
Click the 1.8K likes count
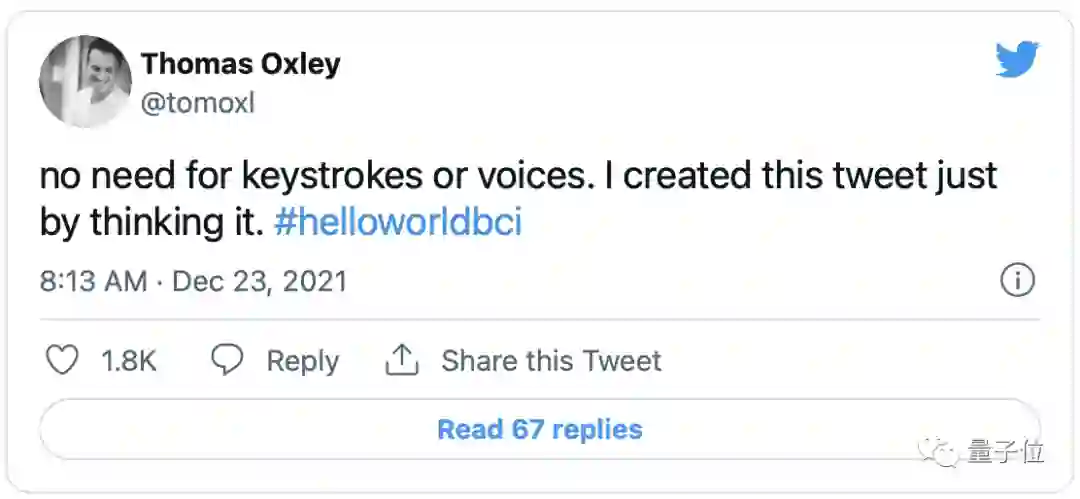129,361
